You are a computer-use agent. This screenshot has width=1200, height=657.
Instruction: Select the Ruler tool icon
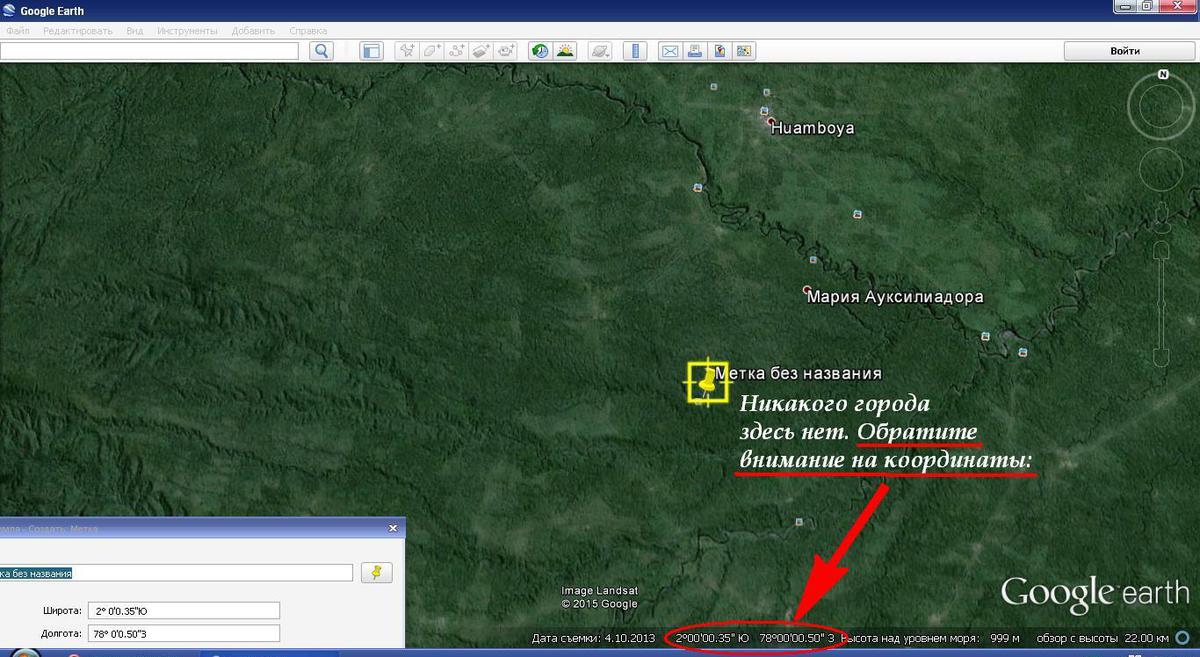click(x=634, y=51)
